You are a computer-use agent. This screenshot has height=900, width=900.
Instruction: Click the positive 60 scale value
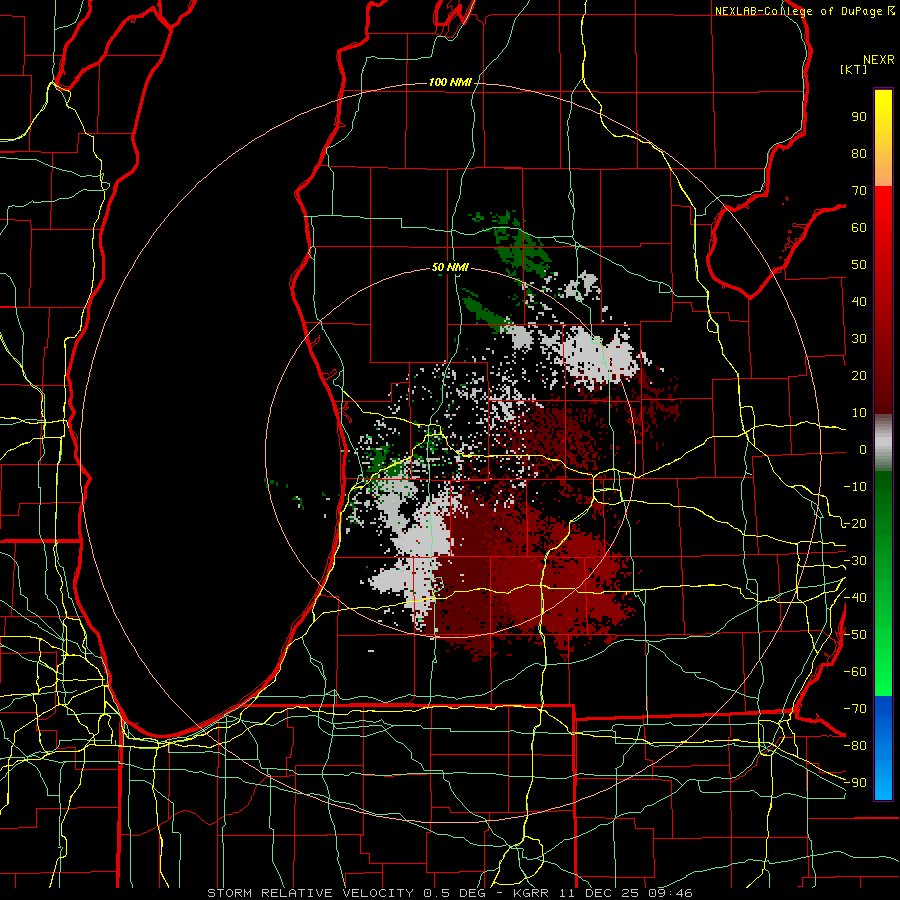click(859, 228)
